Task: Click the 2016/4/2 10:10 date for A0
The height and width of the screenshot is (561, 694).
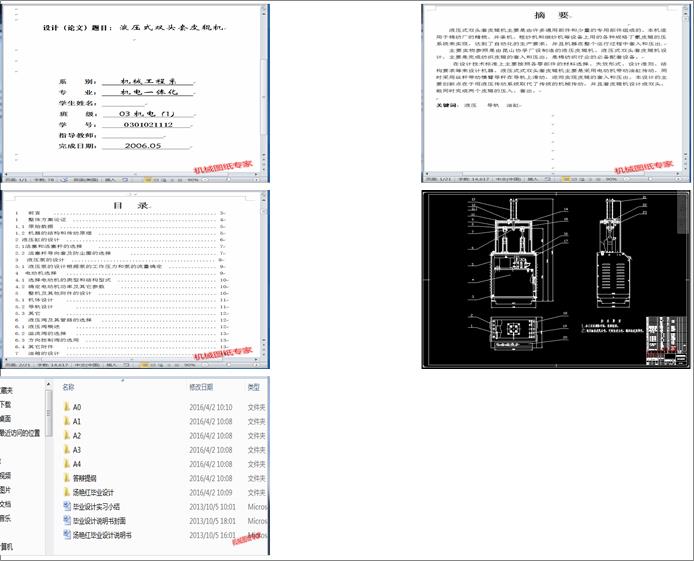Action: [x=211, y=407]
